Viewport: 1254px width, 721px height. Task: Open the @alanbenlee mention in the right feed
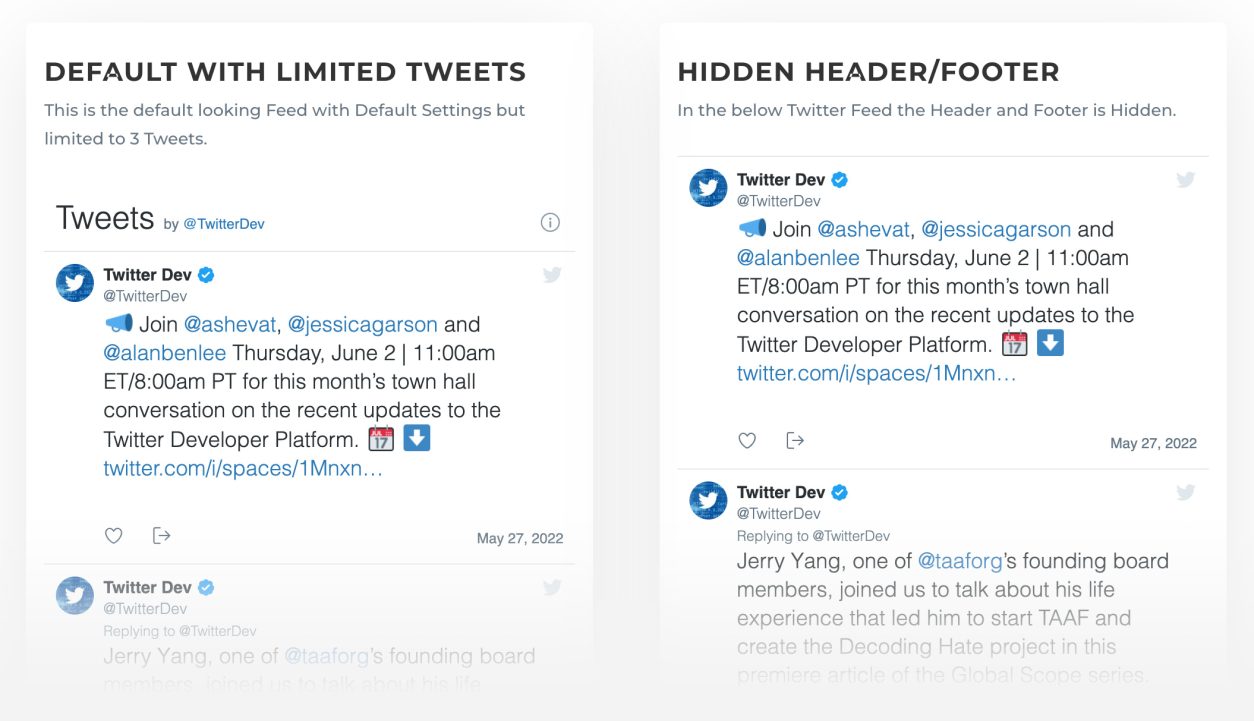point(798,258)
